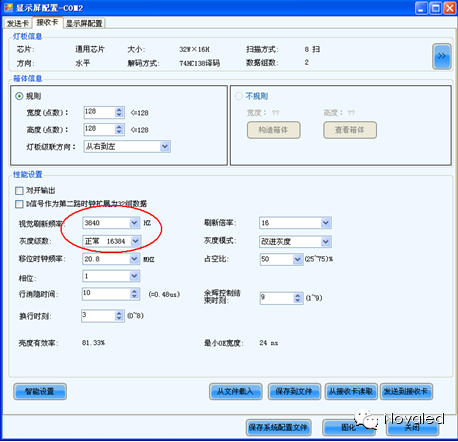Click the 宽度(点数) spinner arrows
Viewport: 458px width, 442px height.
point(119,112)
